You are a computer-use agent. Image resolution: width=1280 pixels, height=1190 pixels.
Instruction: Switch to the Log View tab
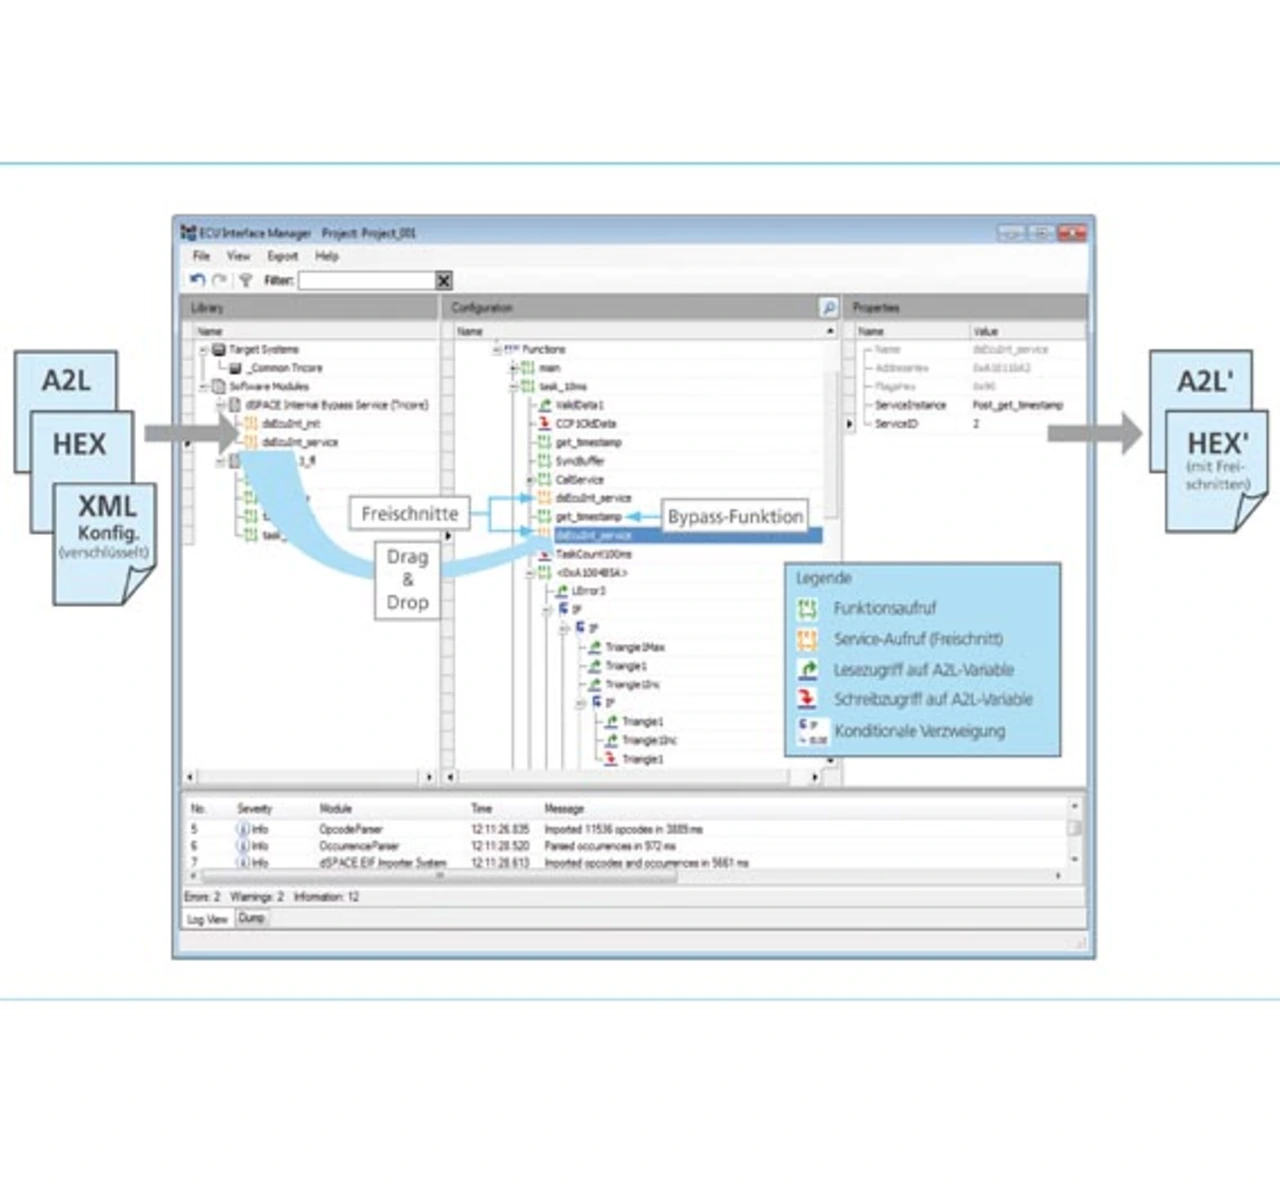[208, 919]
